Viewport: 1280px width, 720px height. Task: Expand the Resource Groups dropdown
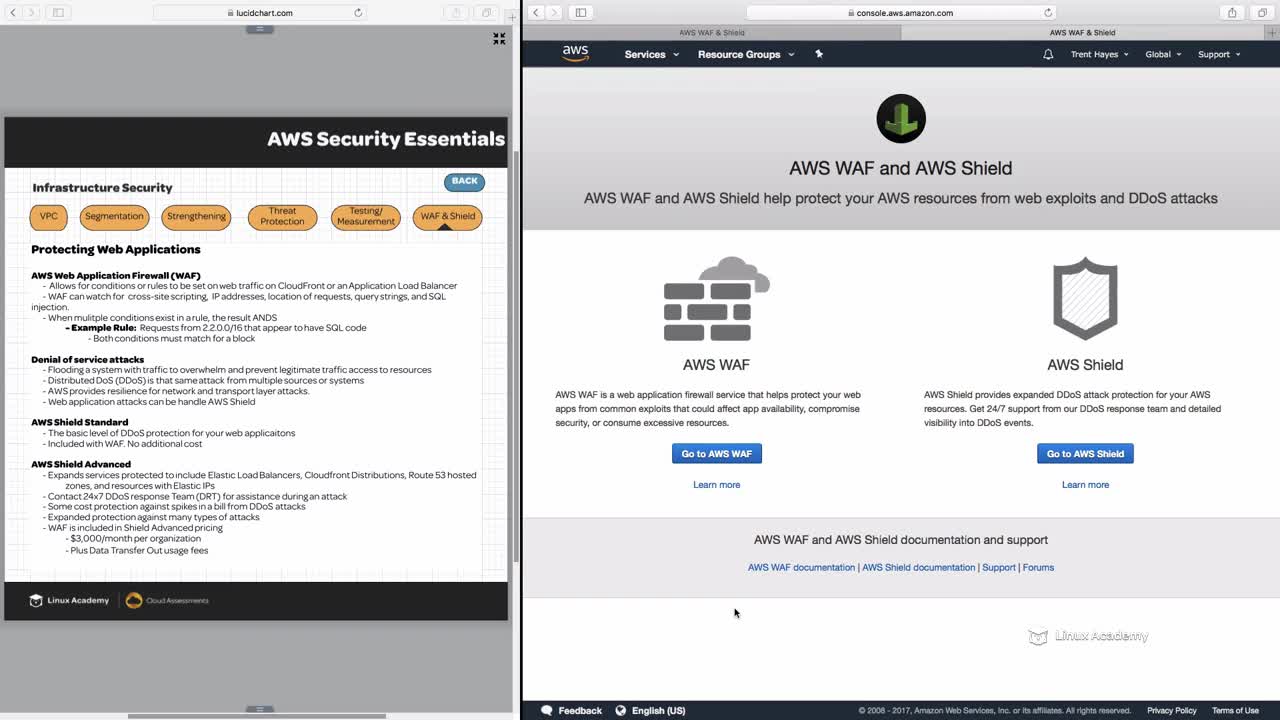pyautogui.click(x=746, y=54)
